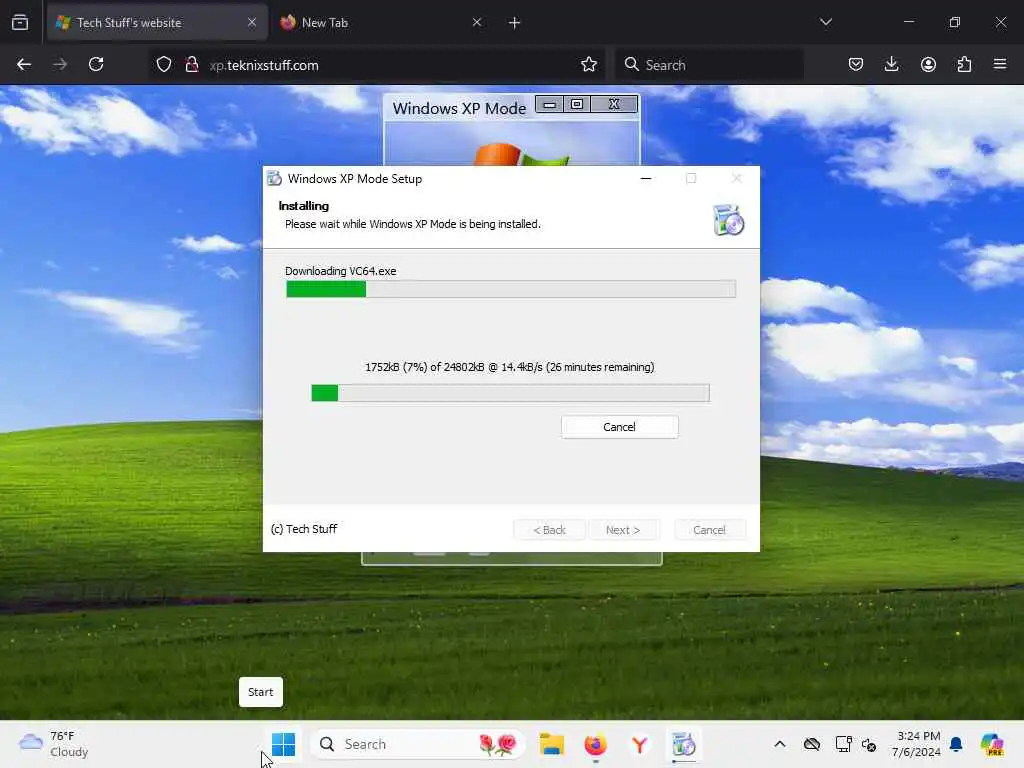Image resolution: width=1024 pixels, height=768 pixels.
Task: View site security padlock info
Action: point(191,65)
